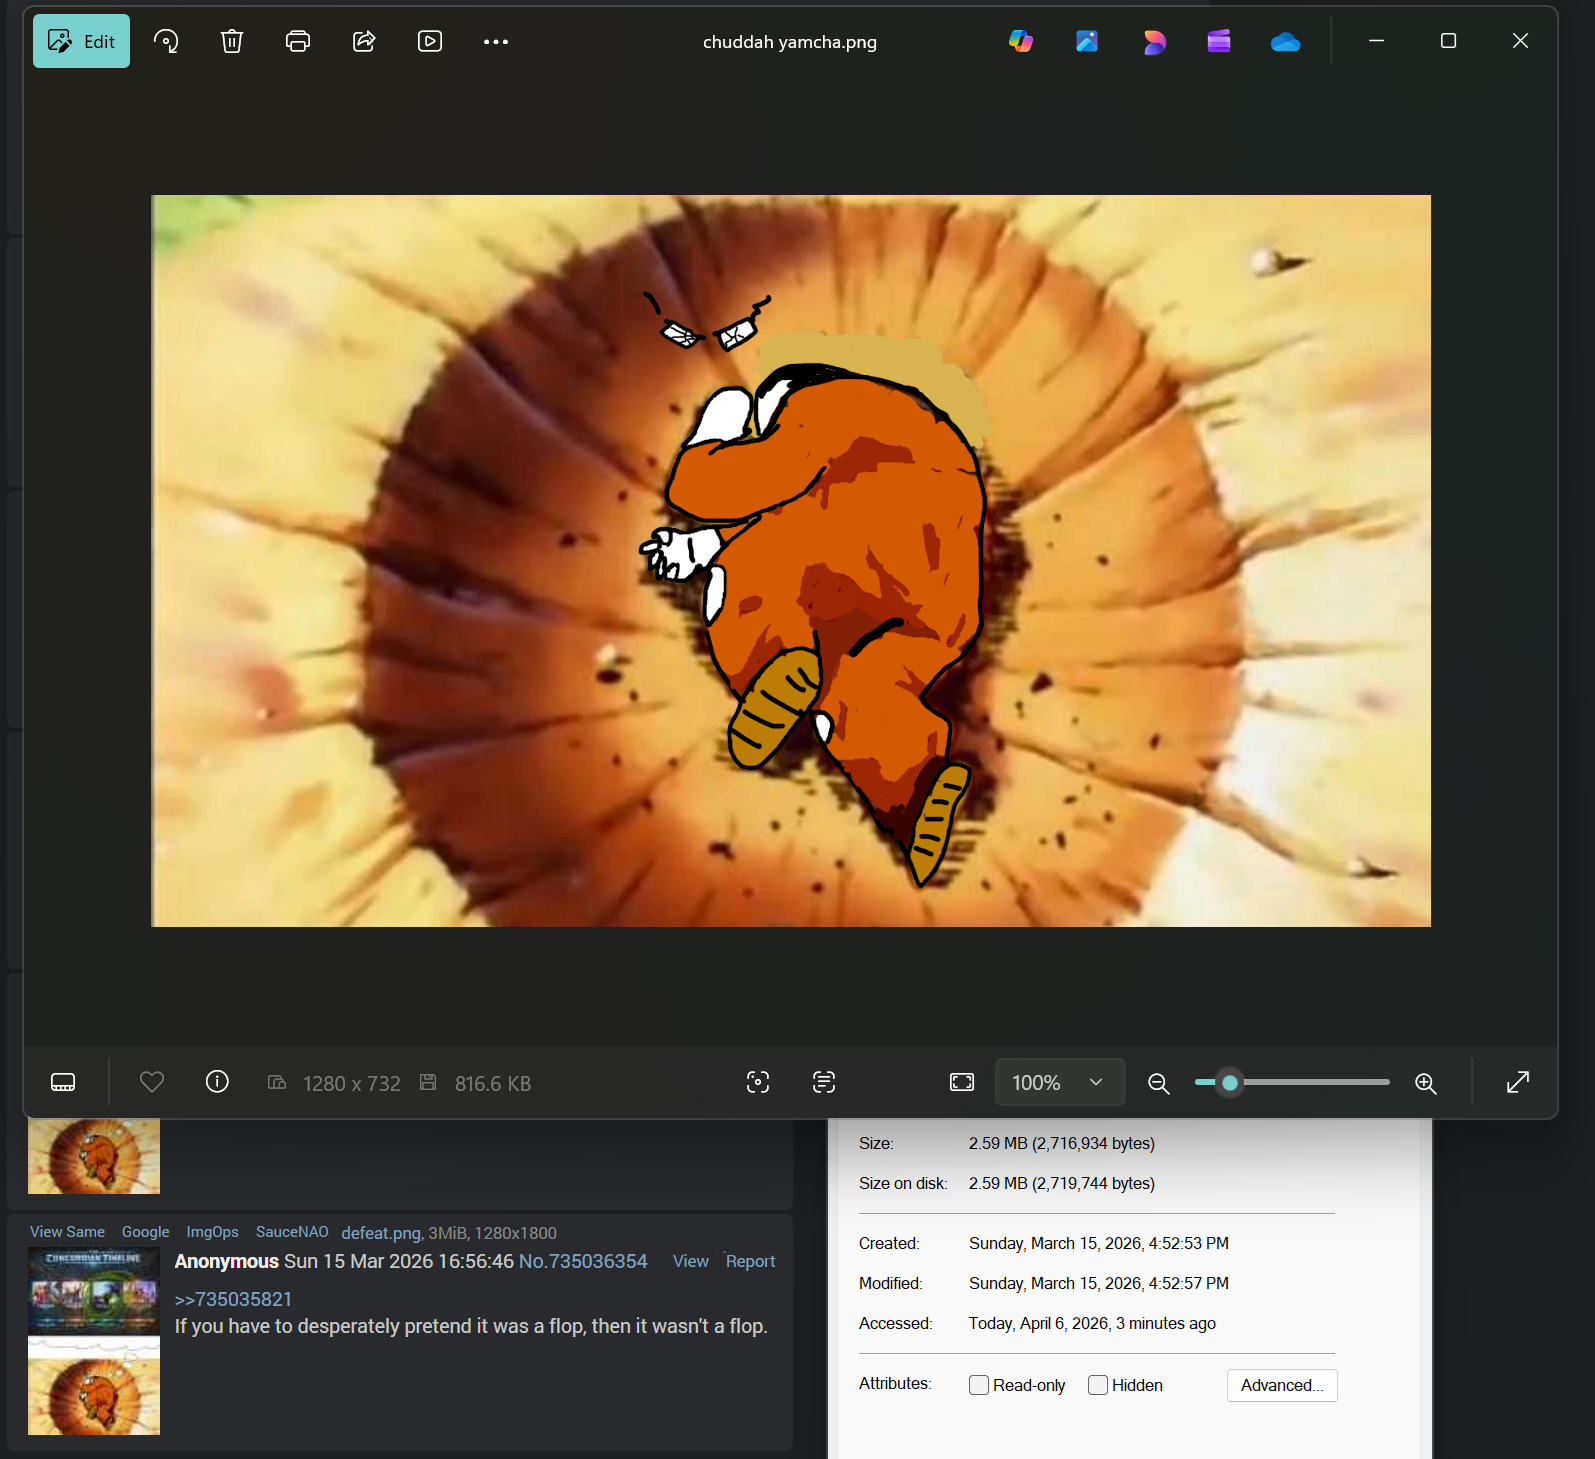Expand the 100% zoom level dropdown
Screen dimensions: 1595x1459
click(x=1060, y=1082)
